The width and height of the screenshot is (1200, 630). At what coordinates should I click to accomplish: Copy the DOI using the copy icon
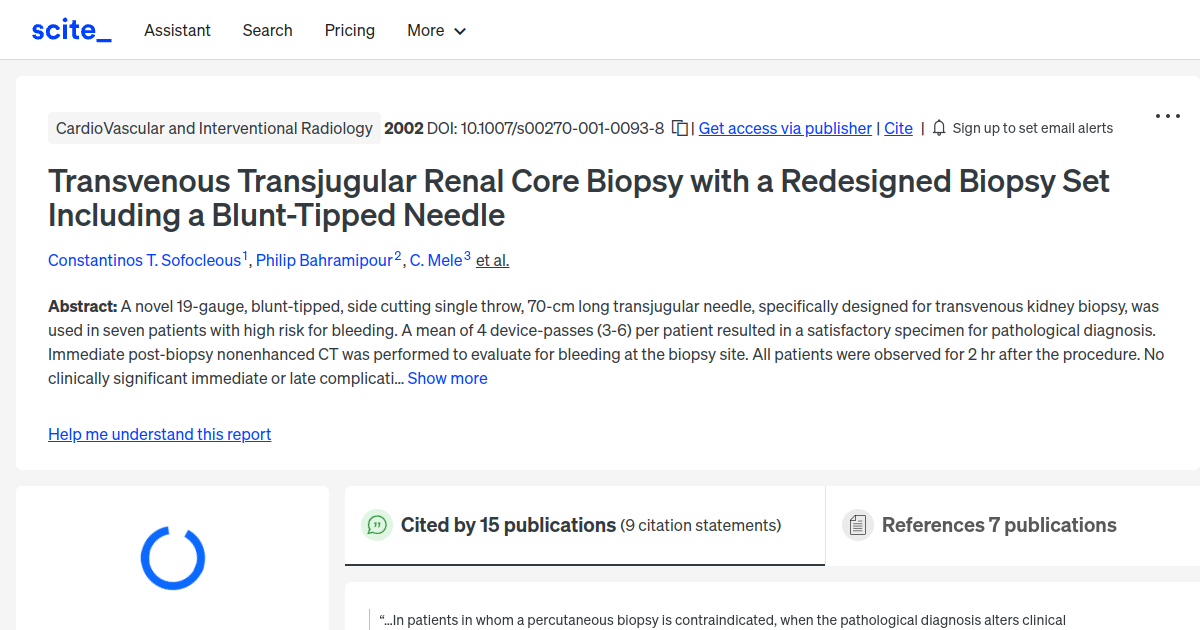click(x=679, y=128)
